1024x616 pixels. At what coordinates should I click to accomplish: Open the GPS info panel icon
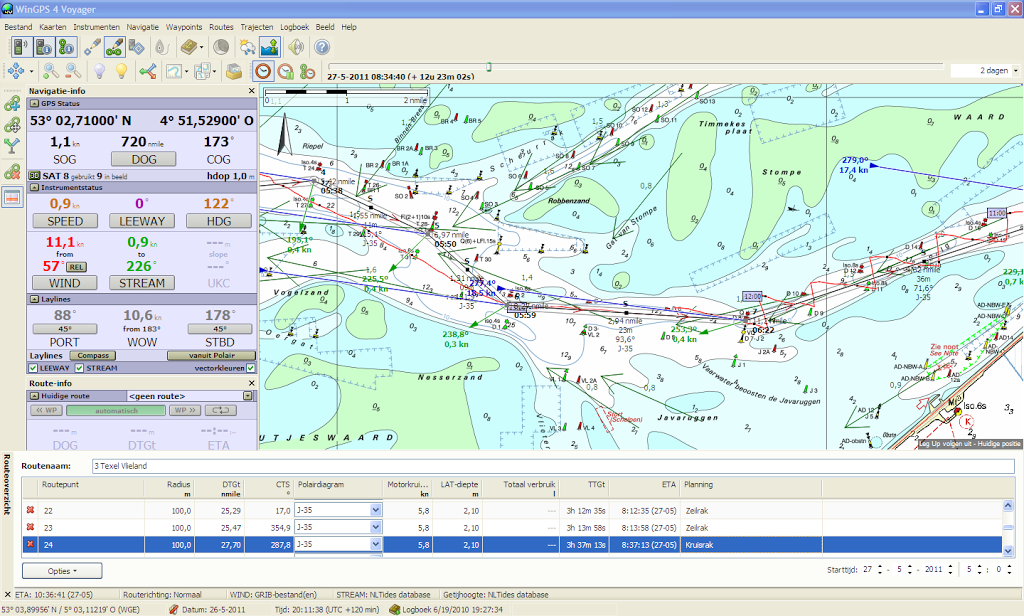[x=43, y=47]
